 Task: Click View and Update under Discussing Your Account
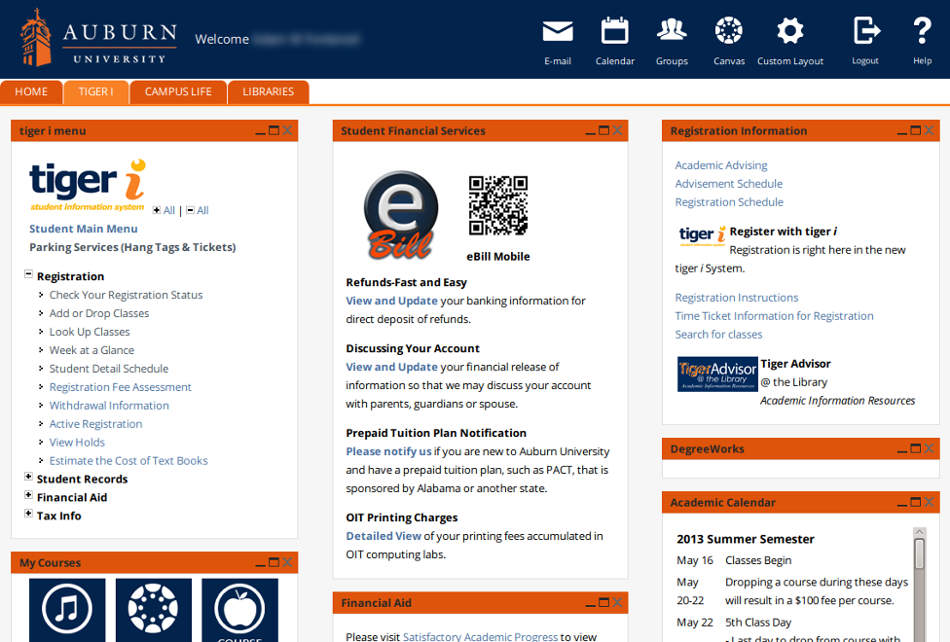[x=391, y=366]
